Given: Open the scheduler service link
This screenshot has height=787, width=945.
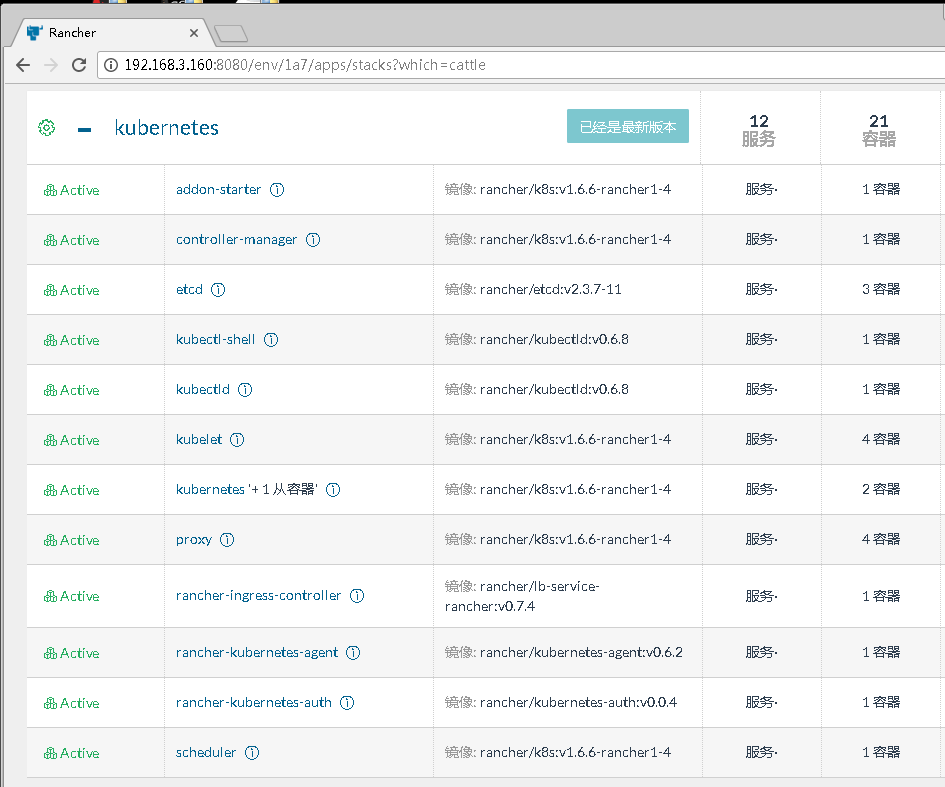Looking at the screenshot, I should [206, 752].
